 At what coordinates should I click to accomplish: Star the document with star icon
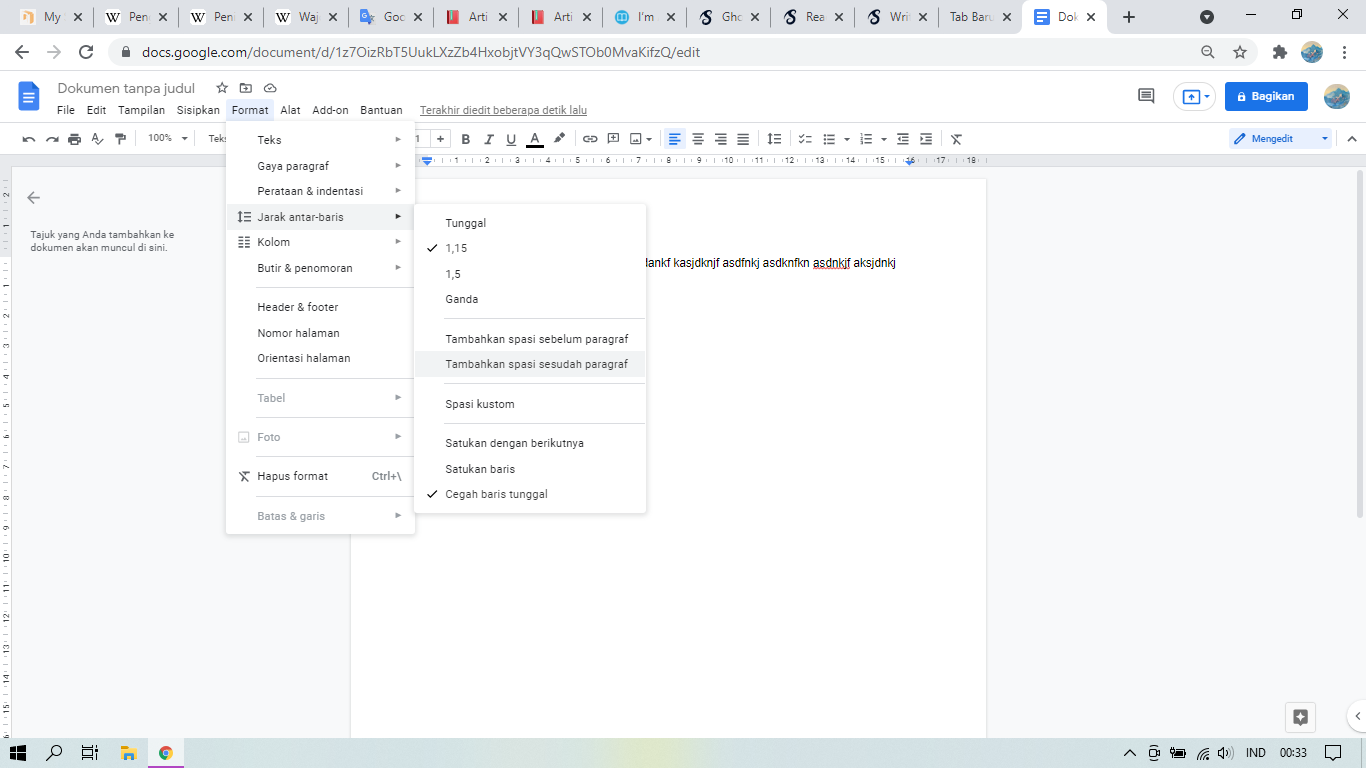[222, 88]
